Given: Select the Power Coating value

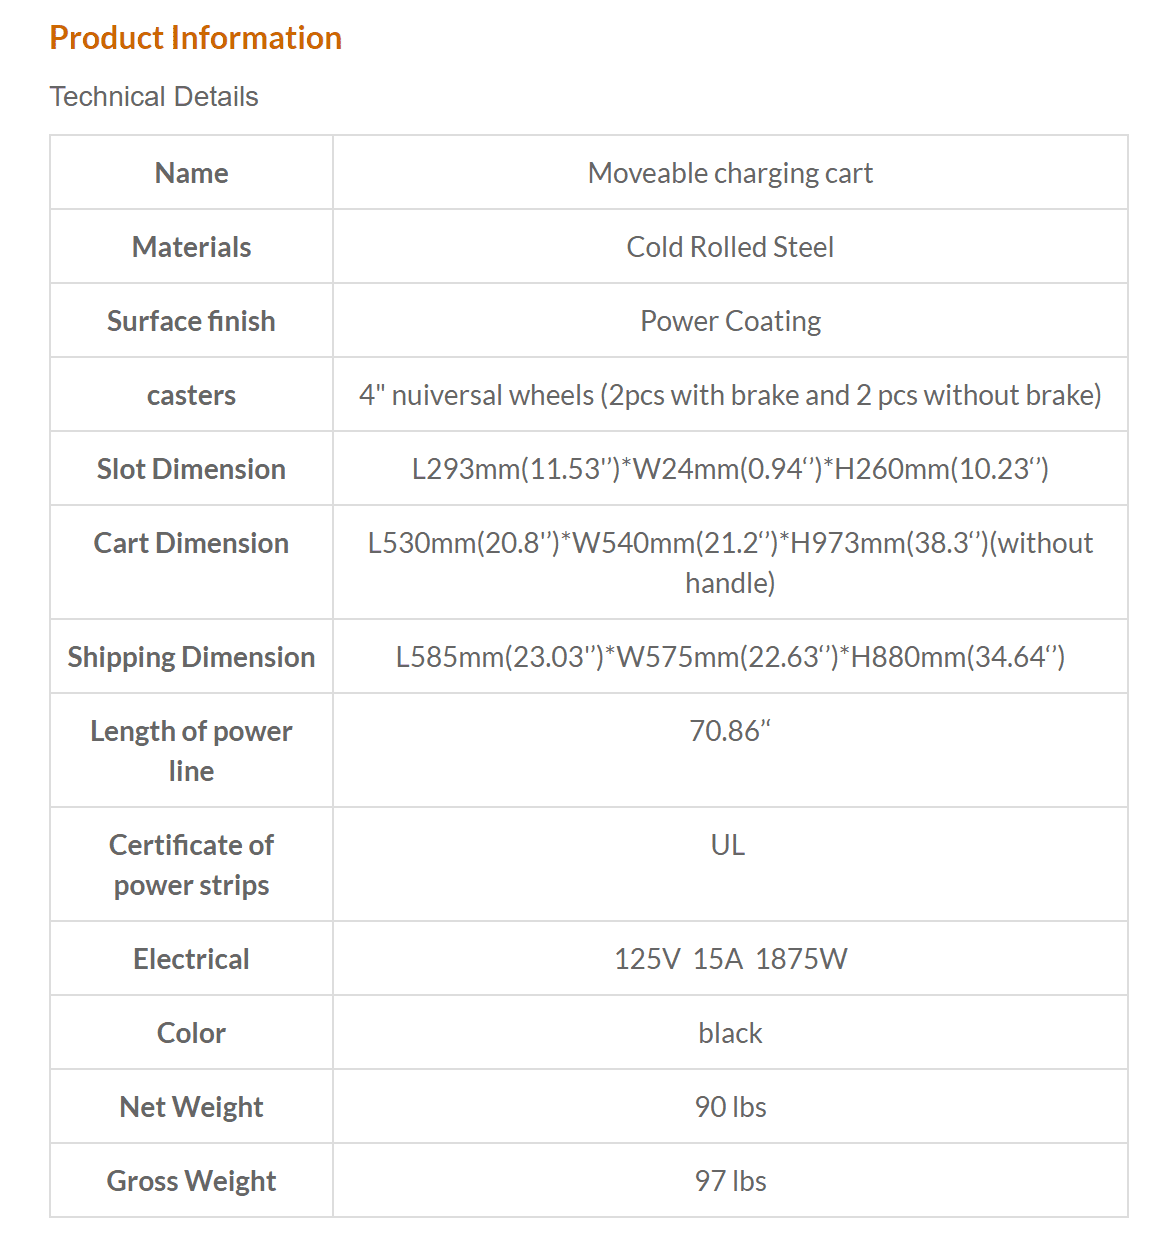Looking at the screenshot, I should click(730, 321).
